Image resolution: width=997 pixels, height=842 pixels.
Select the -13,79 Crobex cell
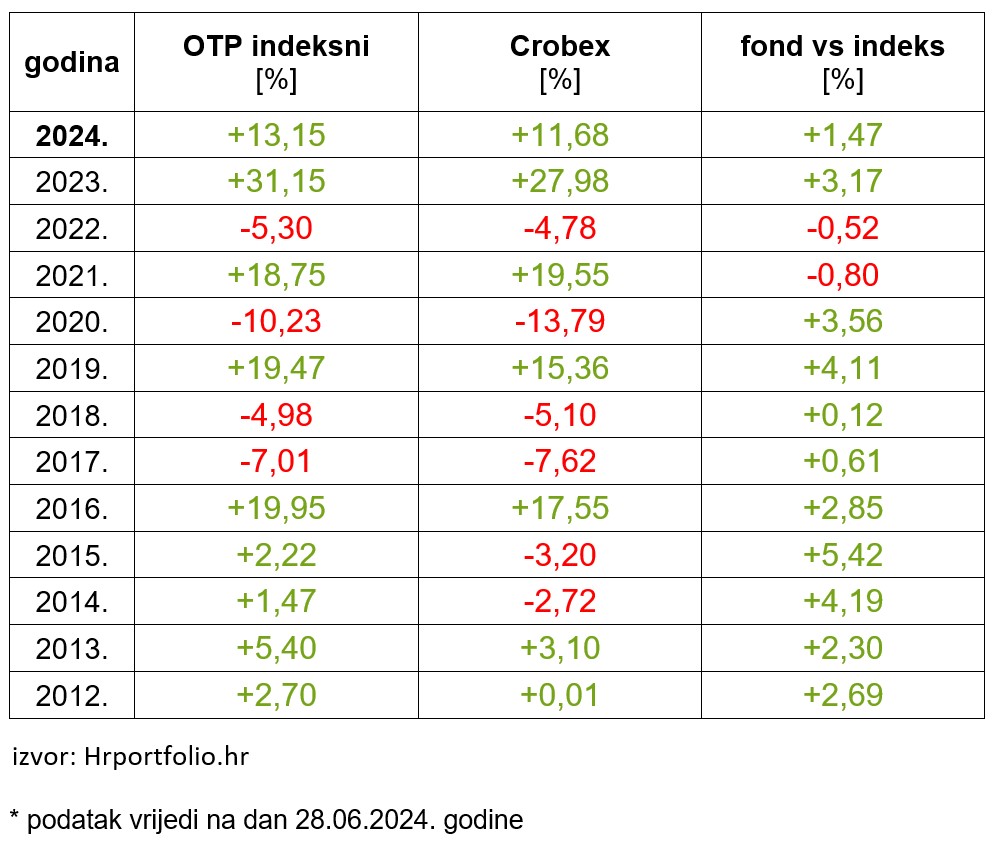coord(559,322)
